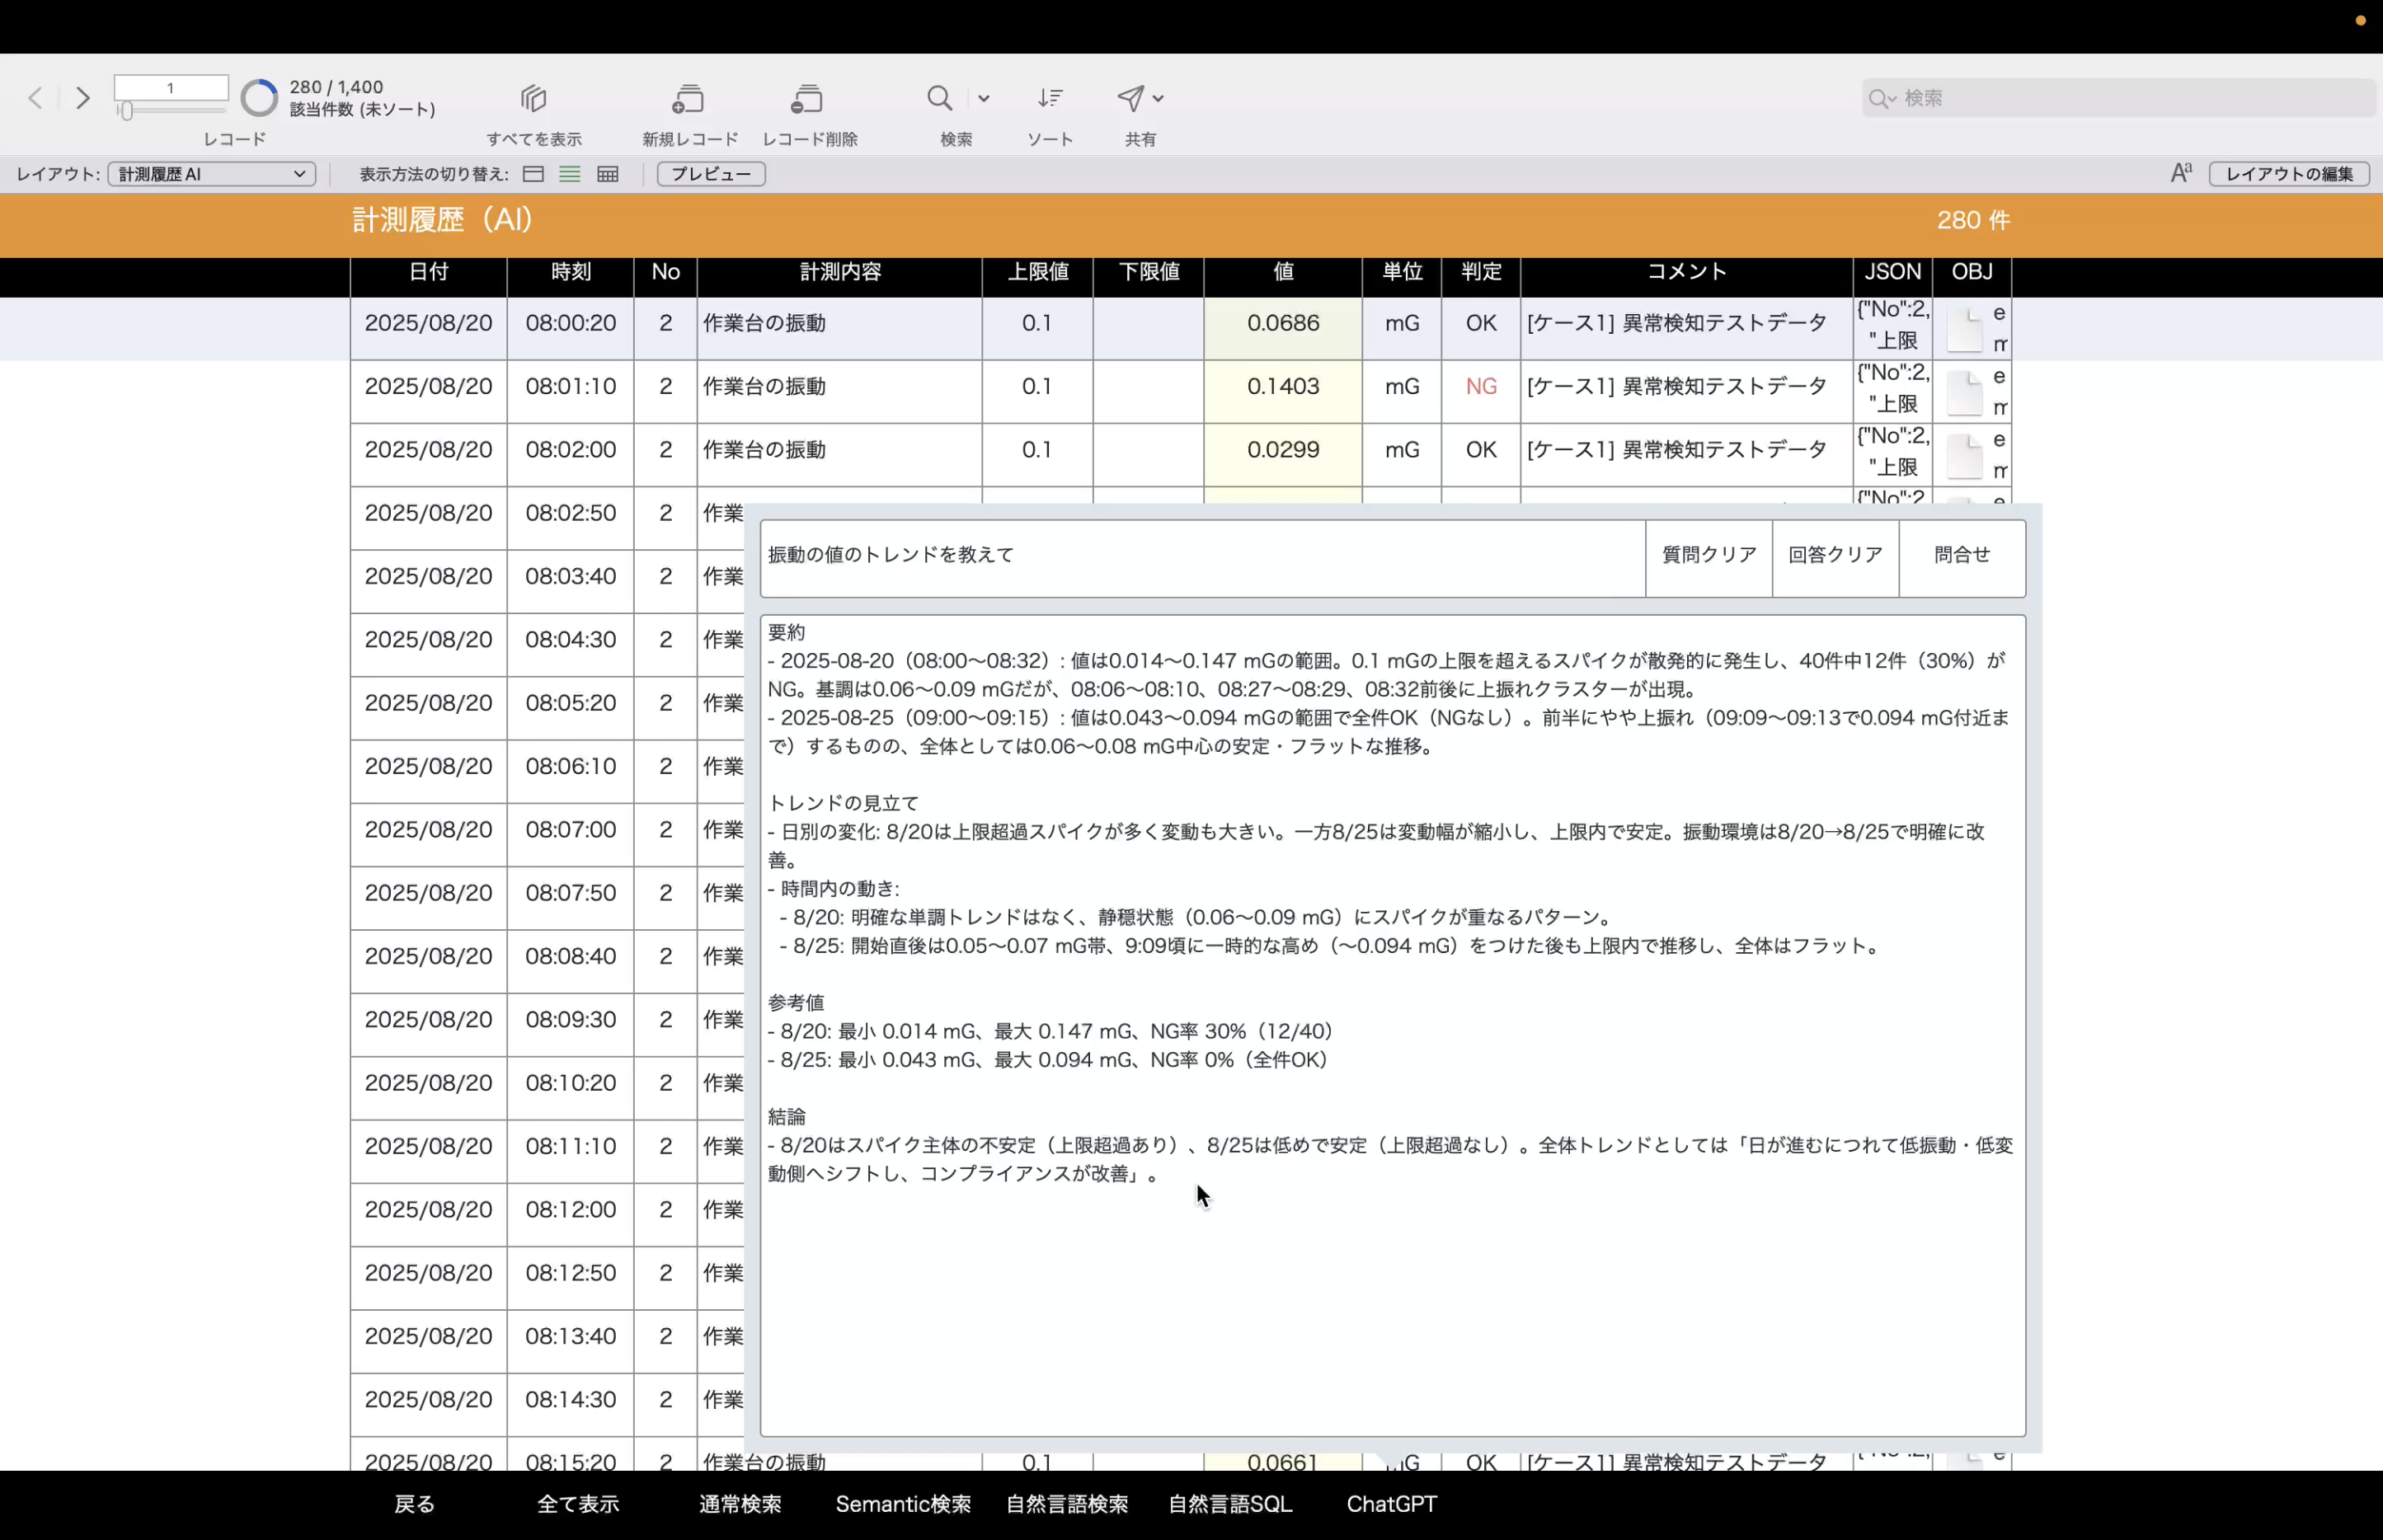Open the レイアウト selection dropdown
The width and height of the screenshot is (2383, 1540).
(210, 174)
